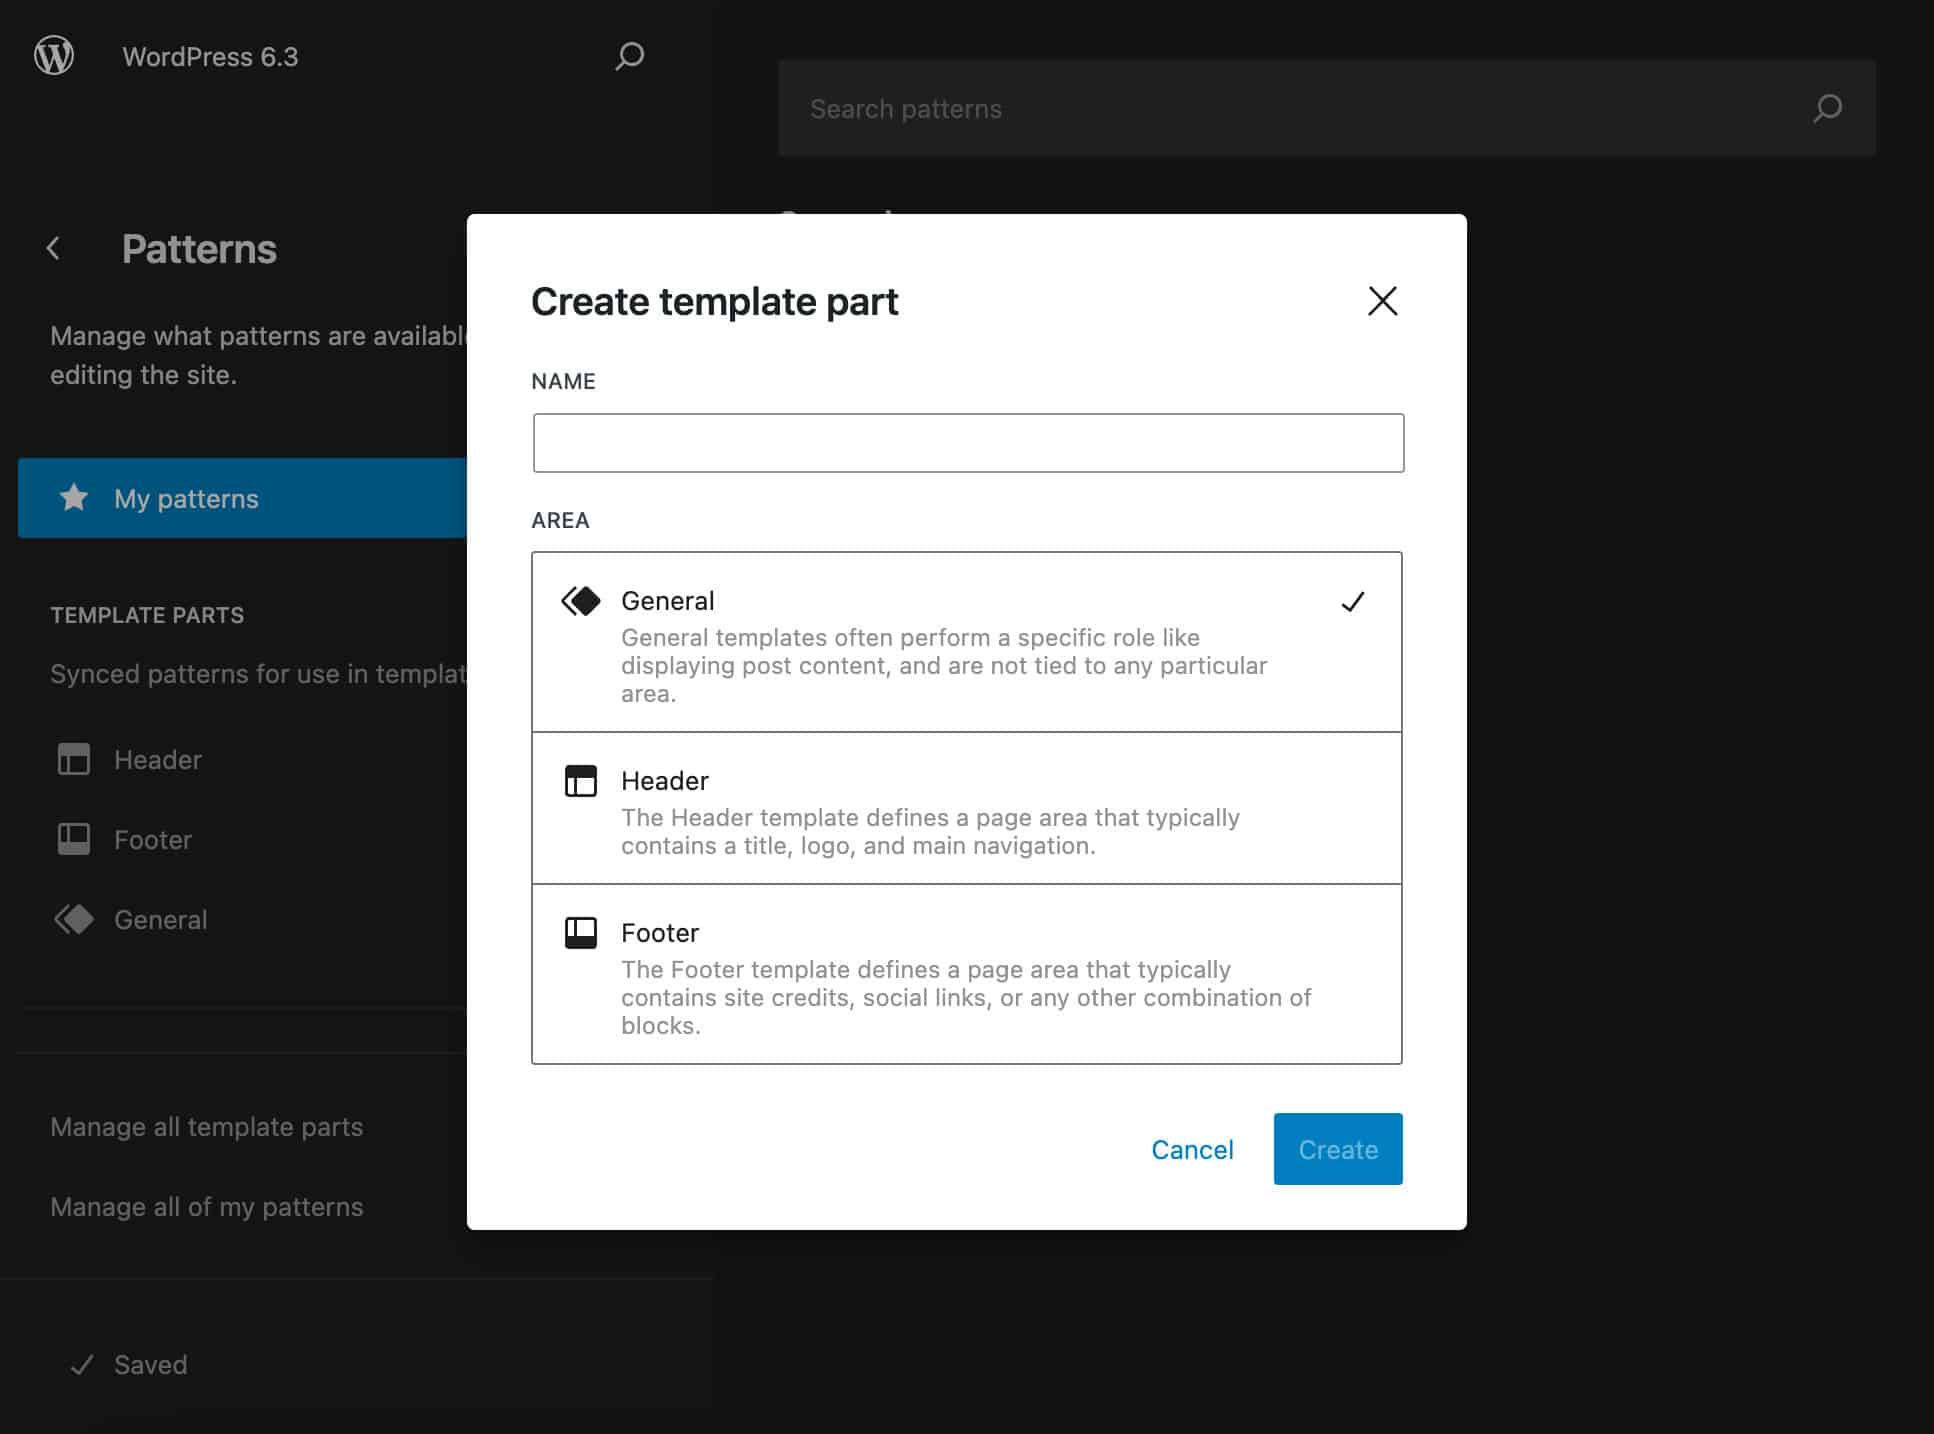
Task: Click the Header area icon in dialog
Action: [x=581, y=781]
